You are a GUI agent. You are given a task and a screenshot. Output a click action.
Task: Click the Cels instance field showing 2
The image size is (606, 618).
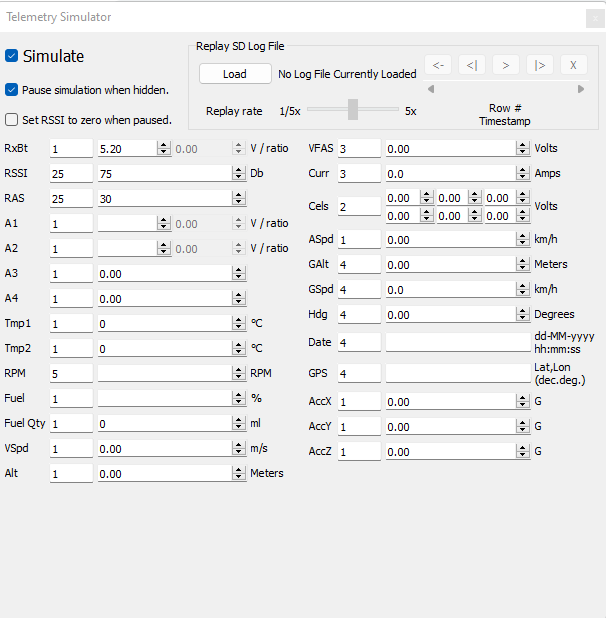pyautogui.click(x=359, y=206)
